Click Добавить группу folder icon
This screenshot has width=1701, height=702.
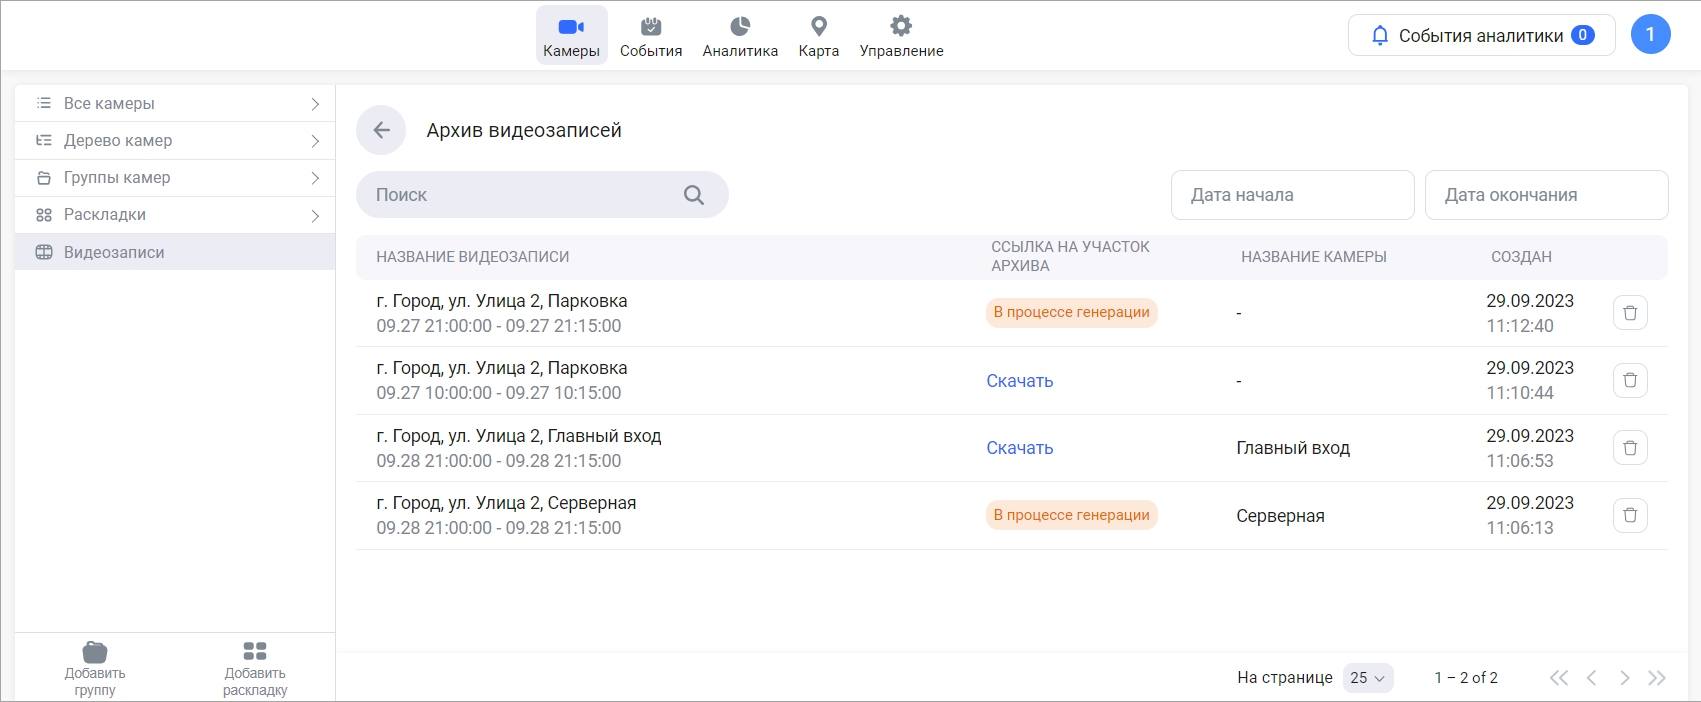point(95,652)
